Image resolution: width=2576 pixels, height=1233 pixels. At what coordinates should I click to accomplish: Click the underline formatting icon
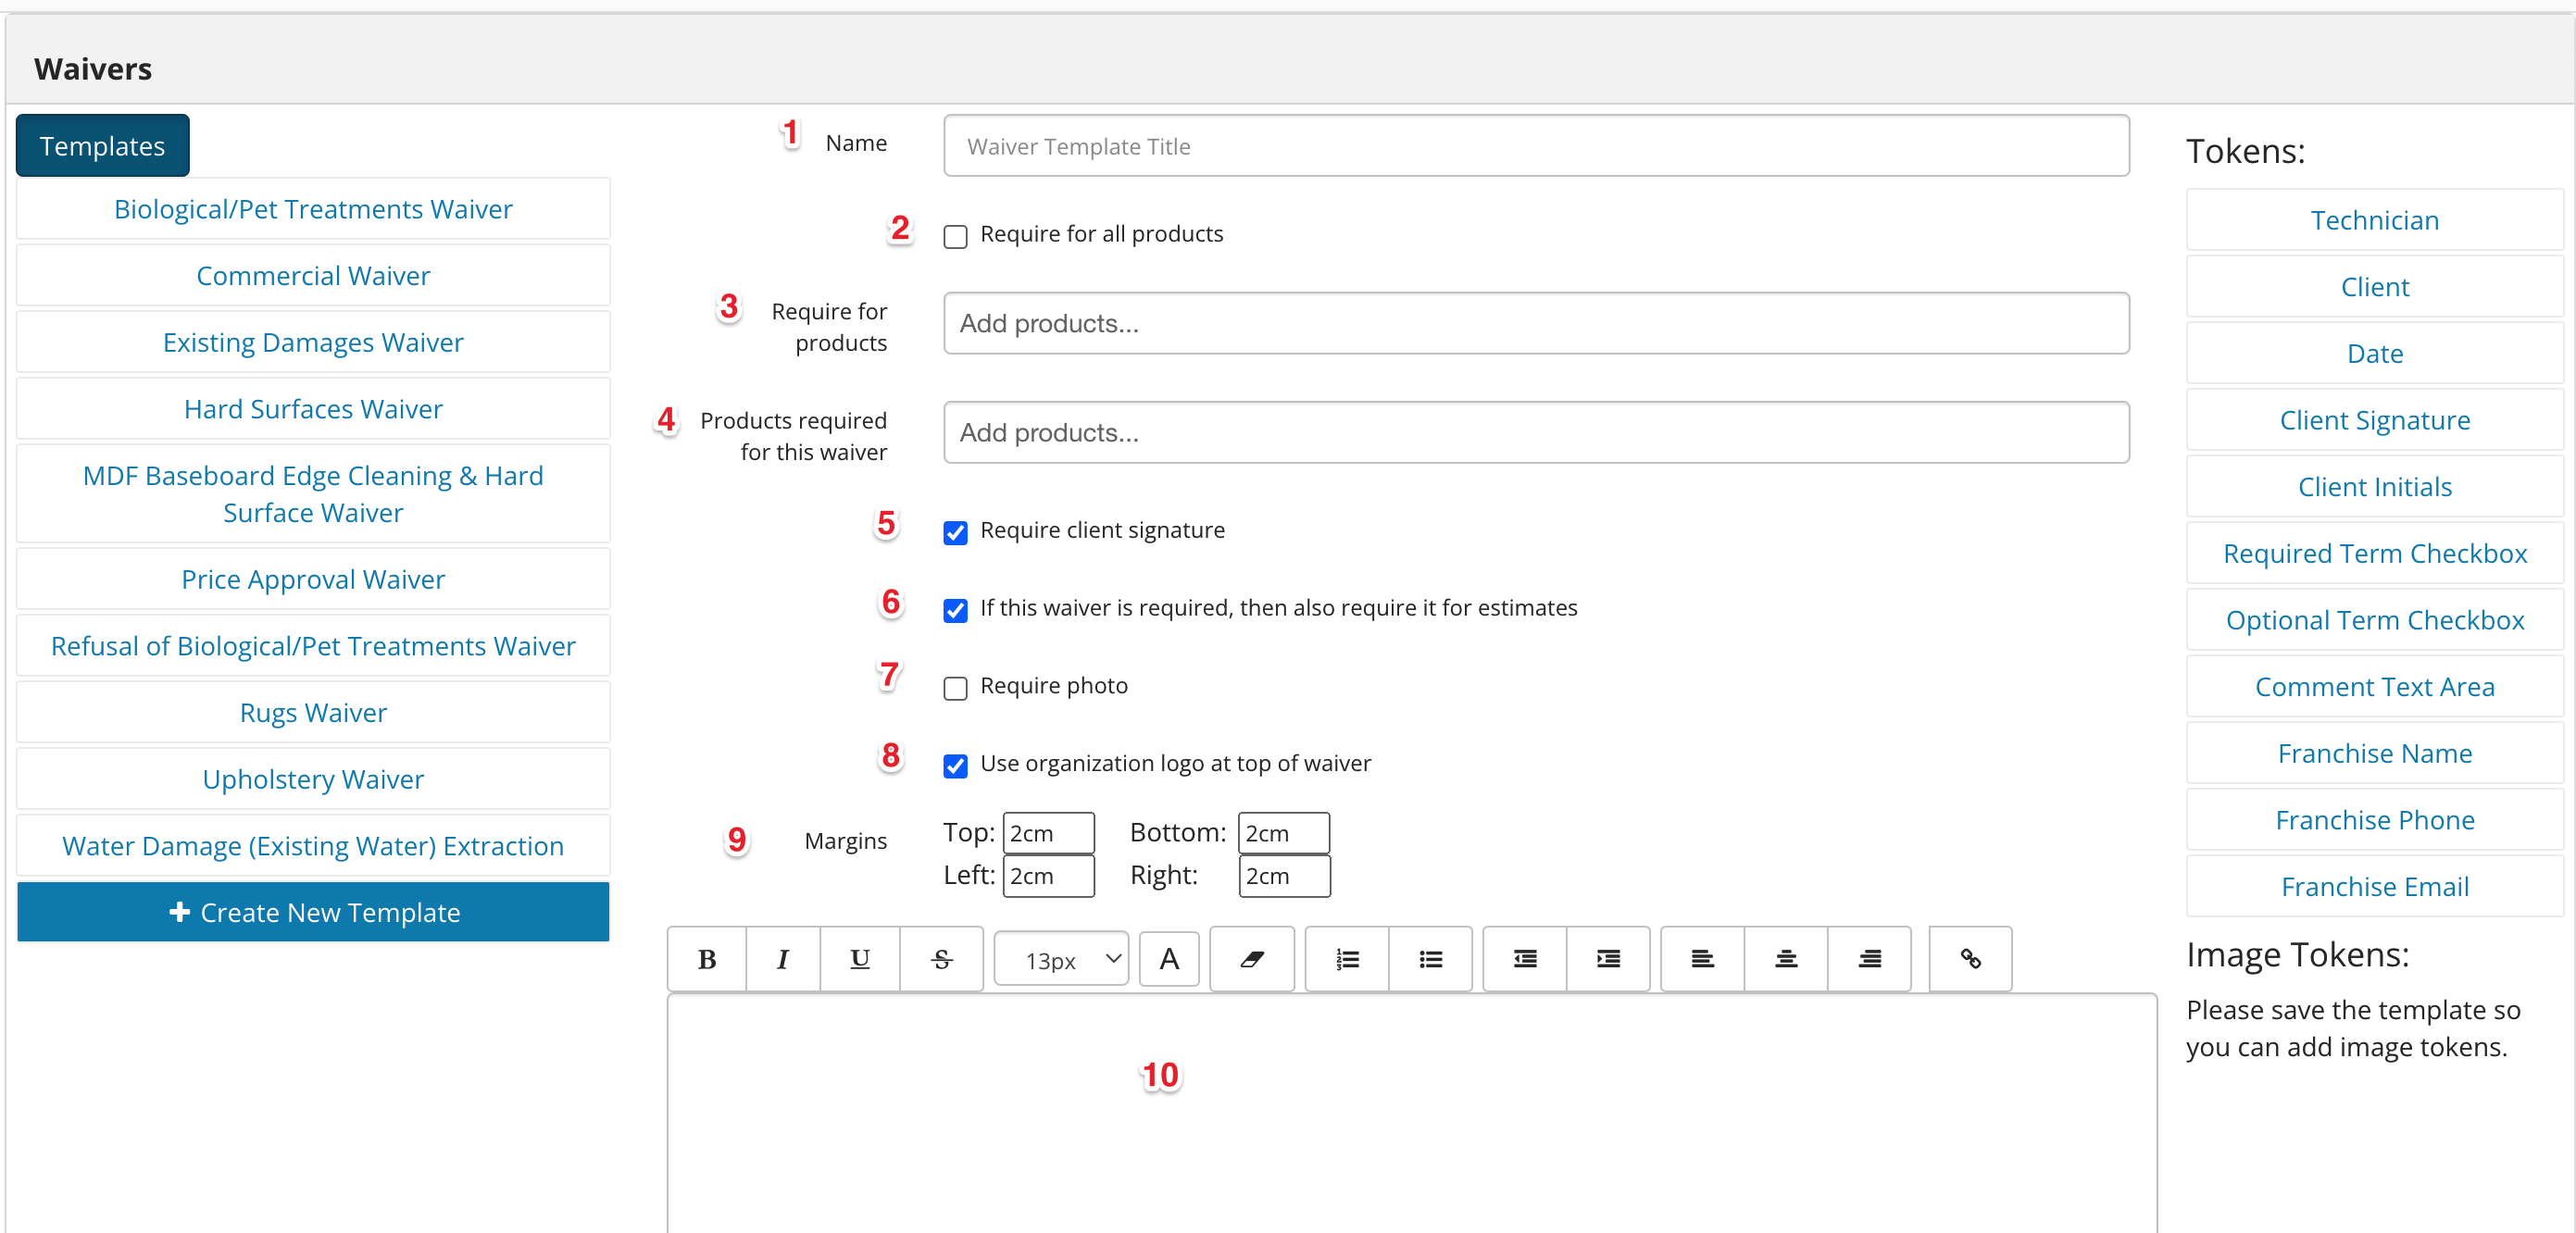pos(860,959)
